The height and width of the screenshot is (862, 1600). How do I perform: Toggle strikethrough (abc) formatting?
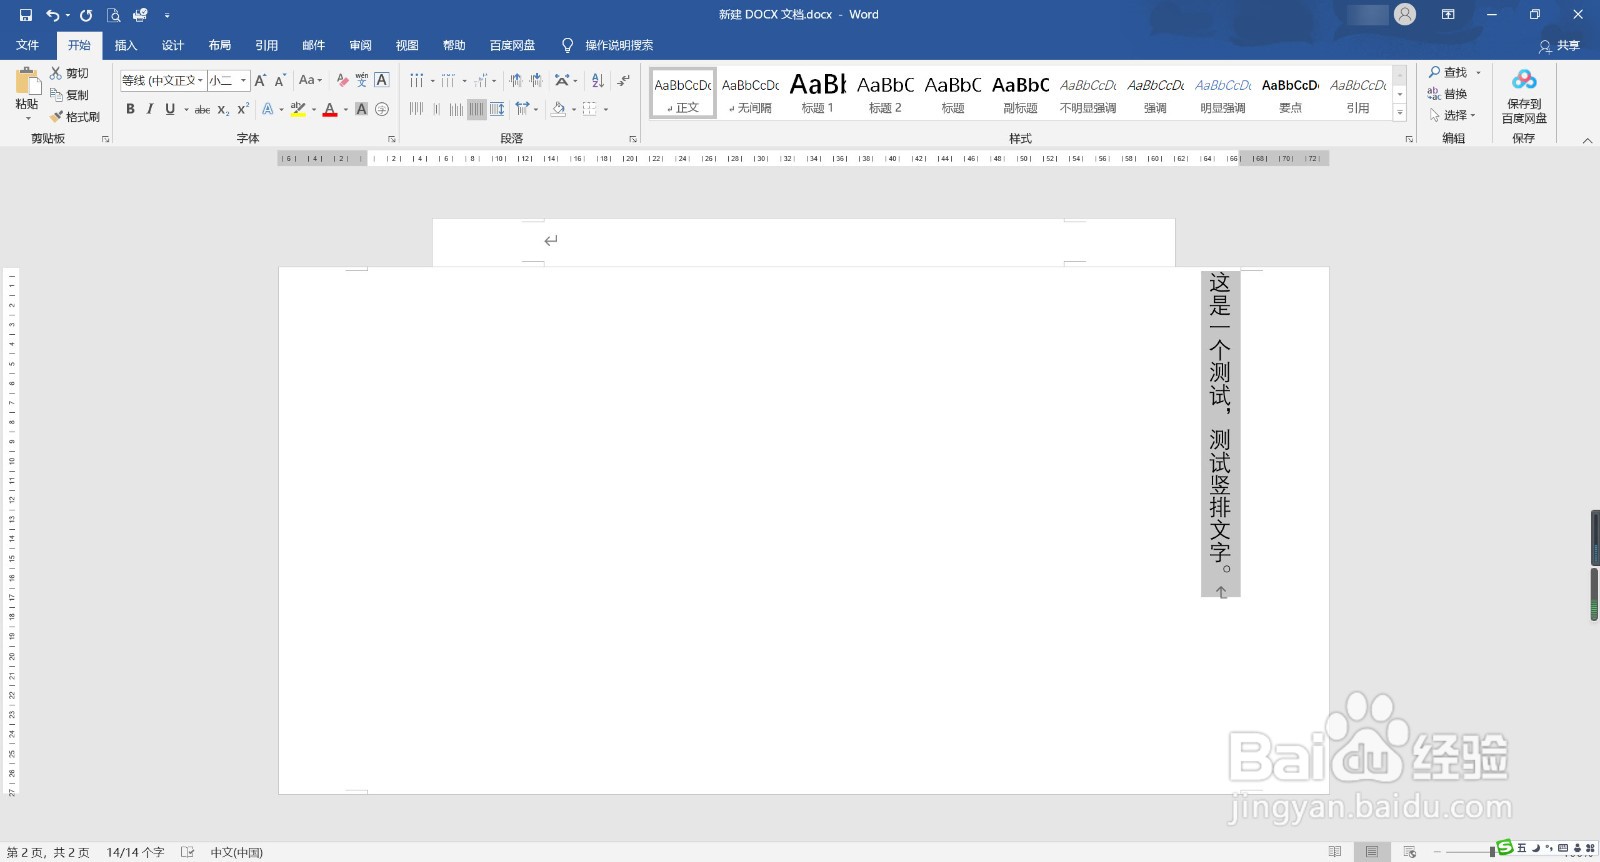[202, 109]
